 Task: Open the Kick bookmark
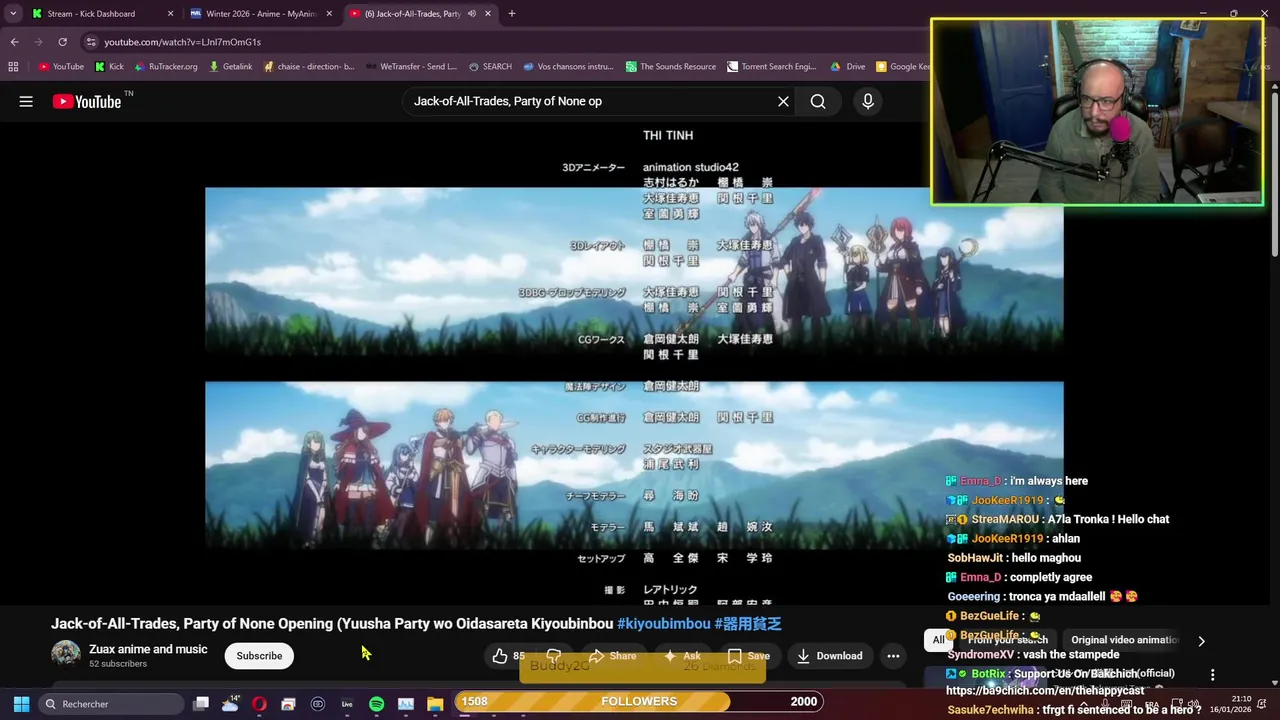(109, 67)
